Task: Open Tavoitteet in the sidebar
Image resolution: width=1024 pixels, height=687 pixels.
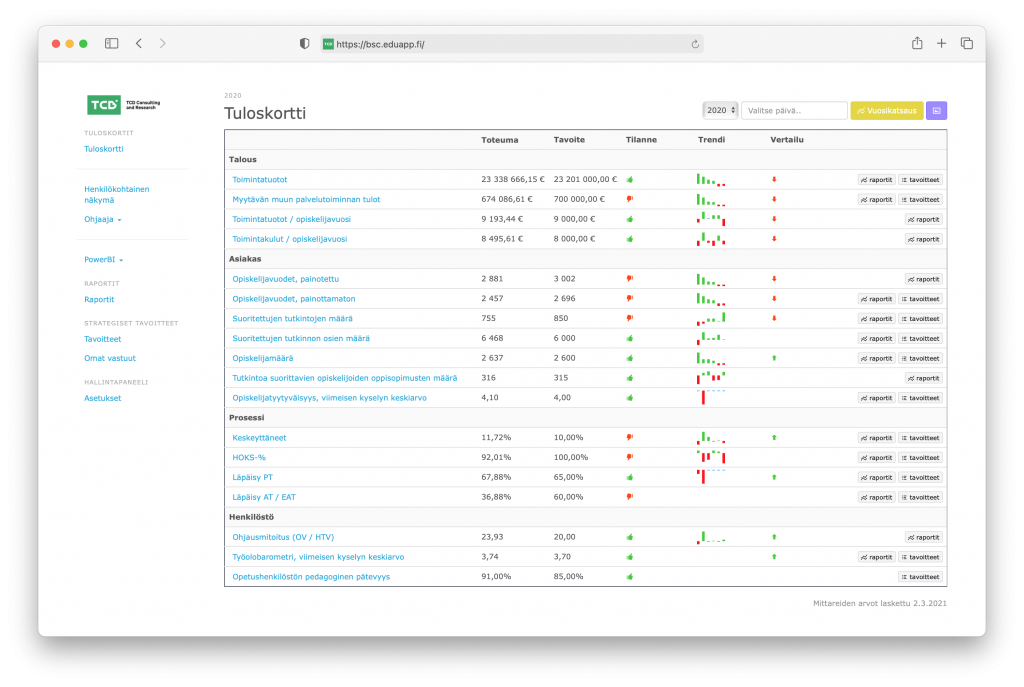Action: (103, 339)
